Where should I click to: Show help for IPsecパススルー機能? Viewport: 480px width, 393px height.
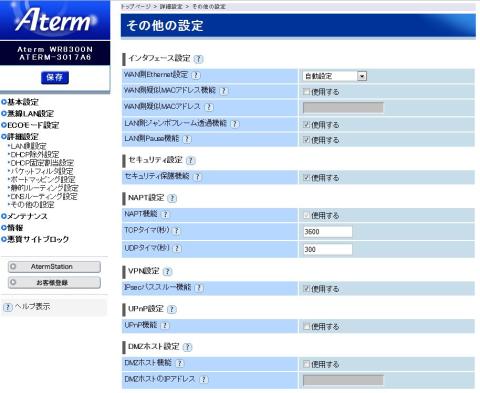199,288
